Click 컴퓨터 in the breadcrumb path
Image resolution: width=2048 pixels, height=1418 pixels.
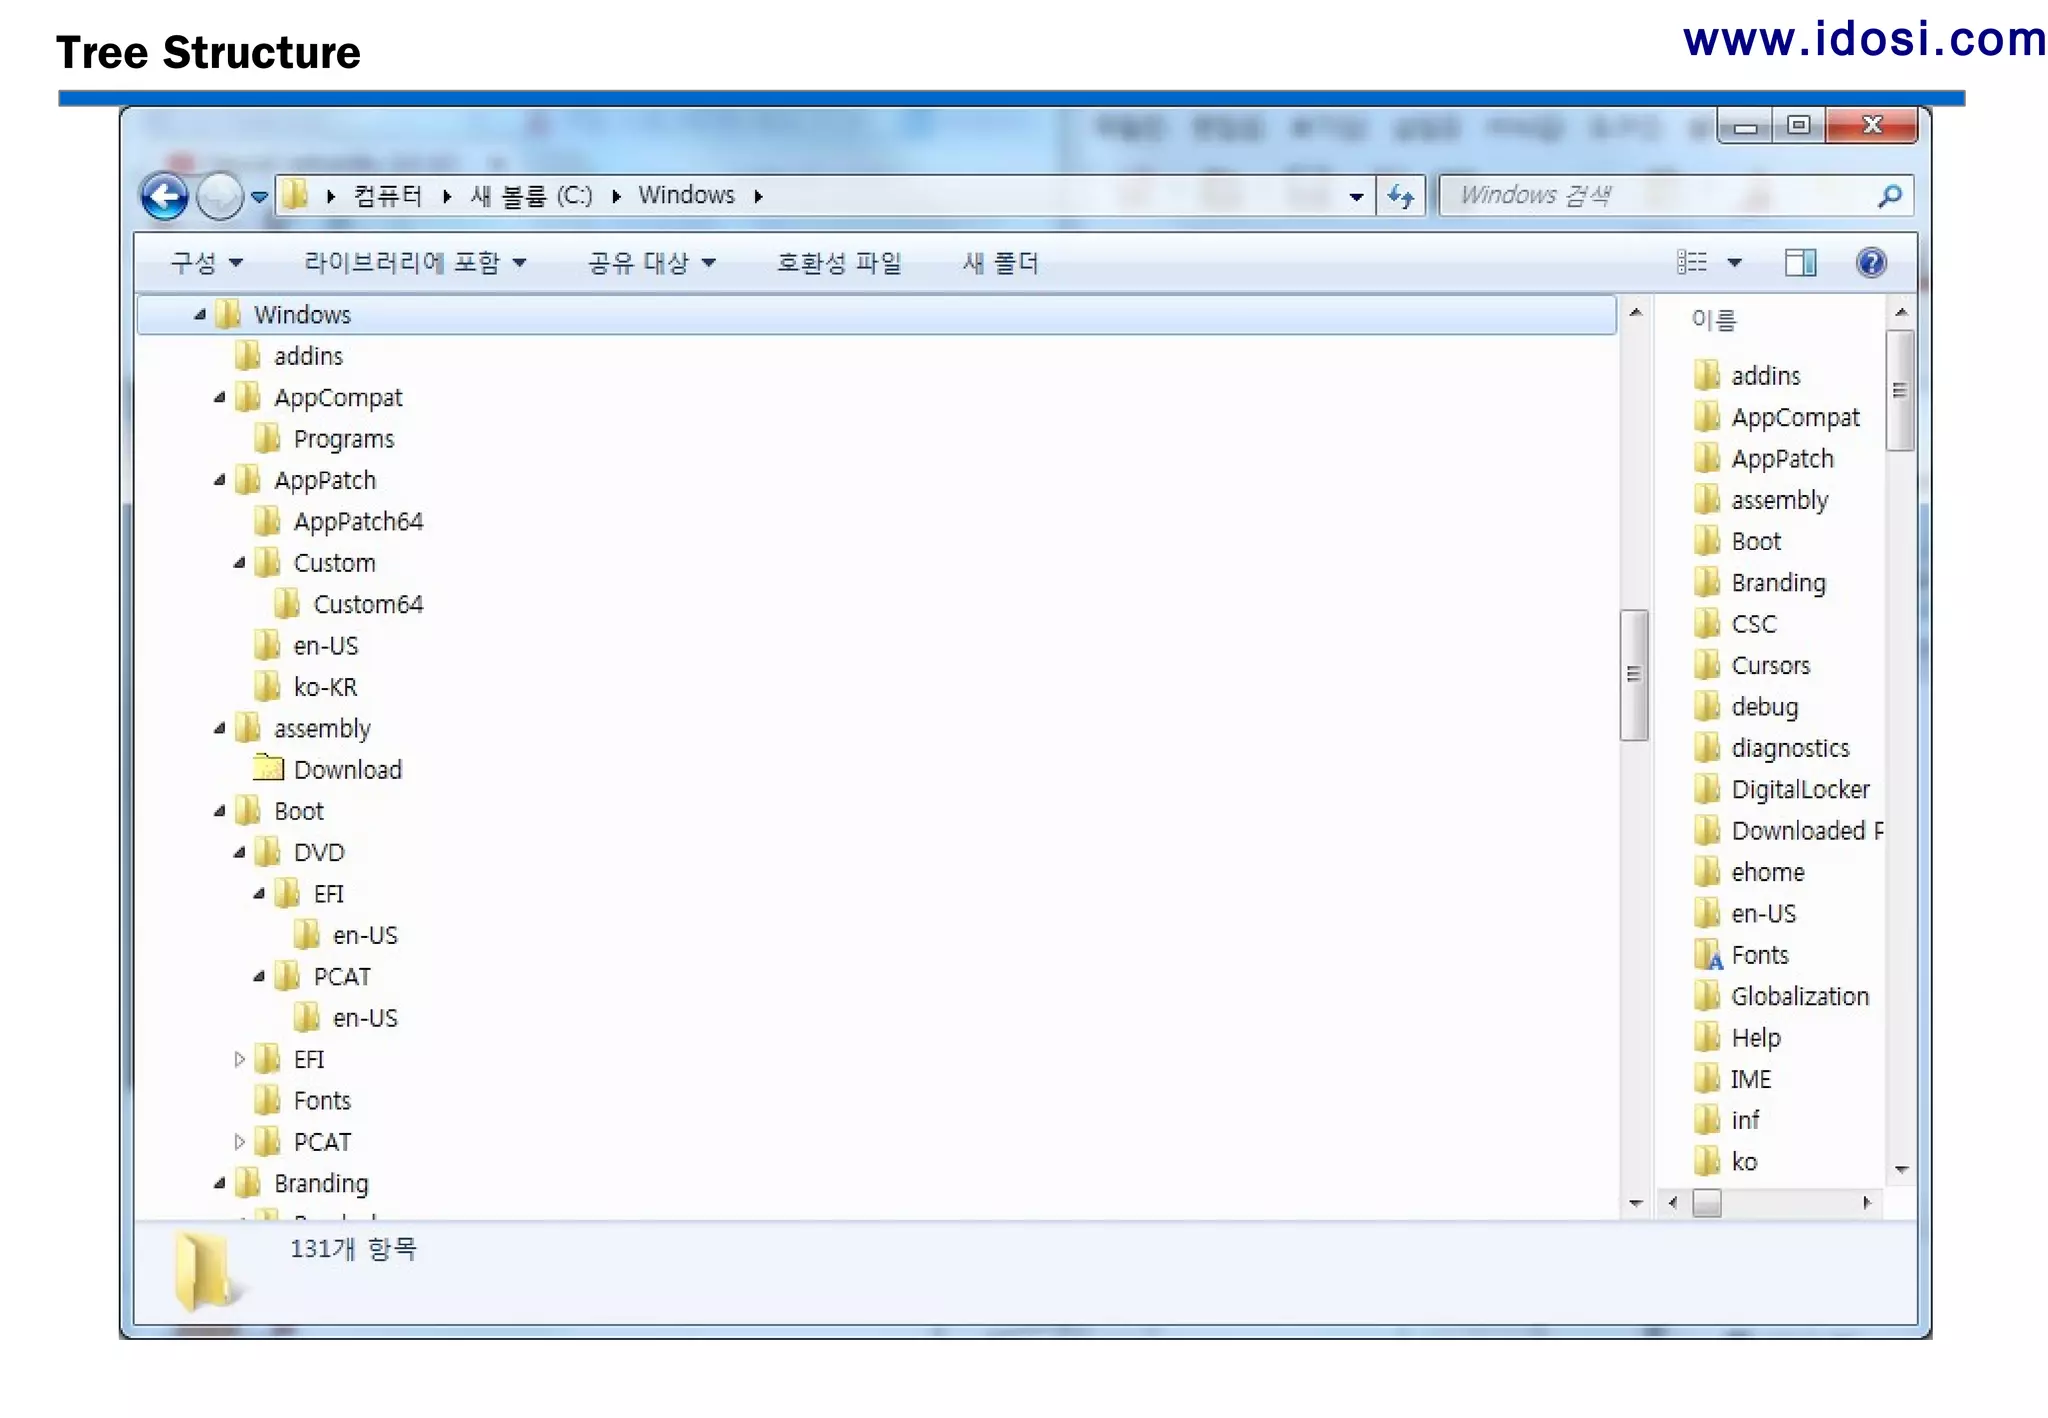click(388, 196)
